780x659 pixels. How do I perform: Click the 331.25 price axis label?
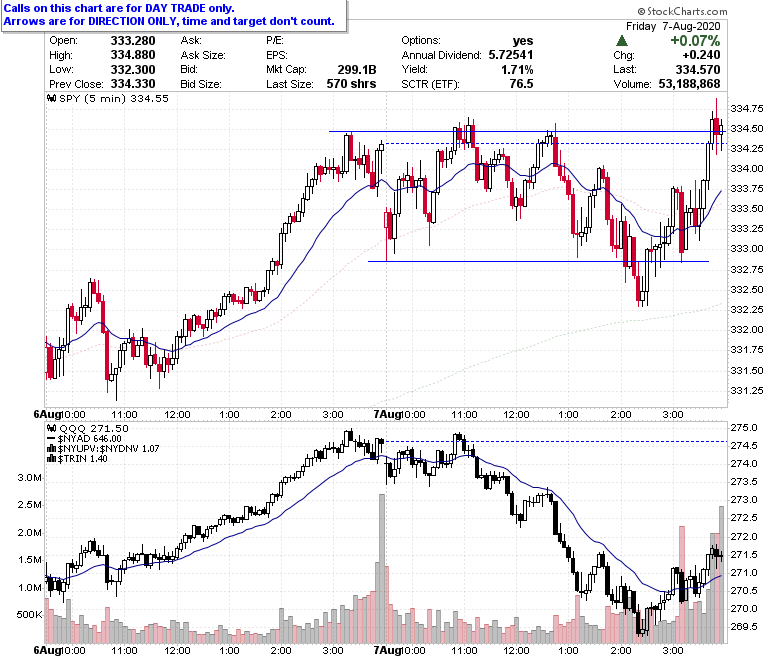click(x=747, y=390)
